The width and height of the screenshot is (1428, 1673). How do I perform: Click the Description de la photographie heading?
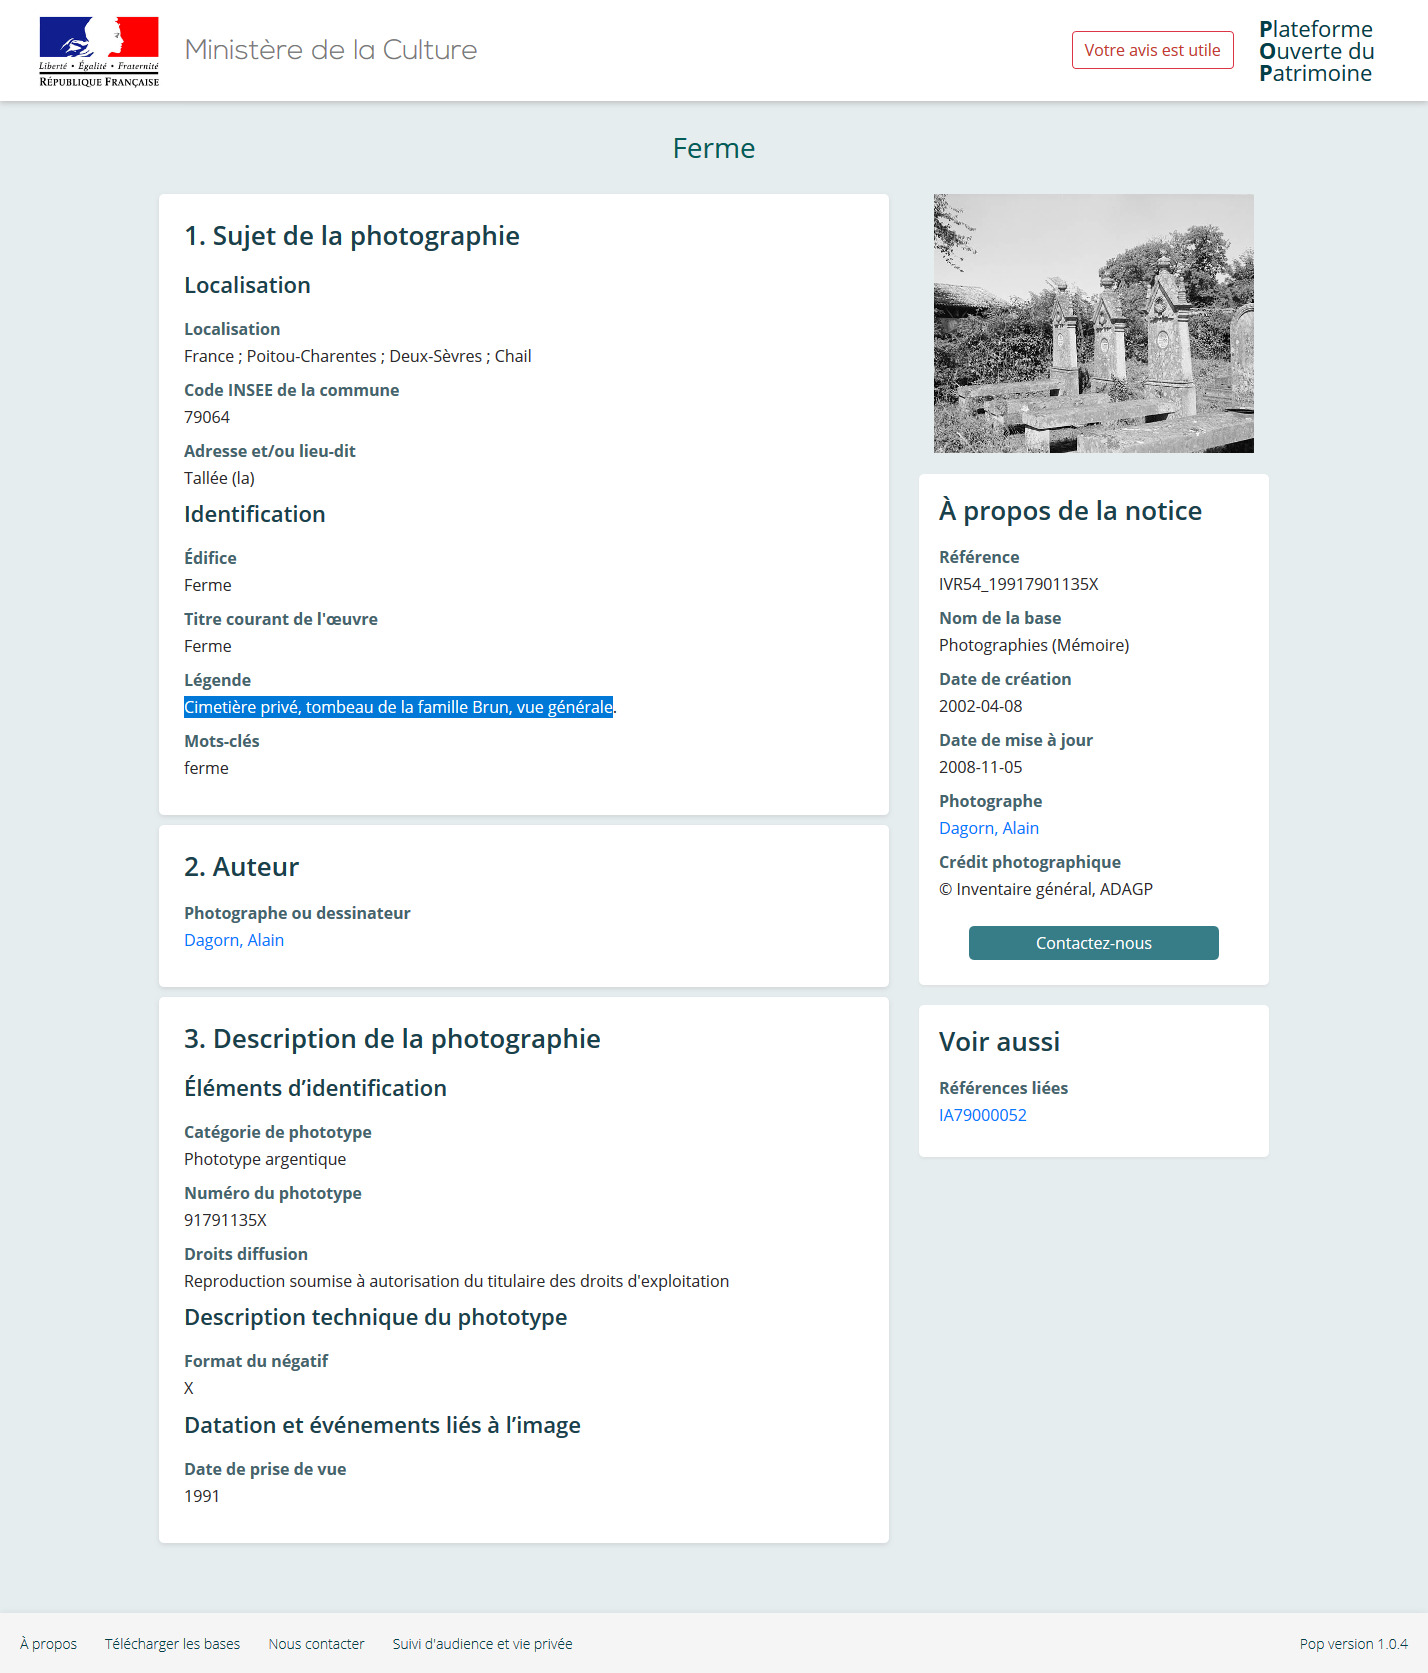[x=392, y=1039]
